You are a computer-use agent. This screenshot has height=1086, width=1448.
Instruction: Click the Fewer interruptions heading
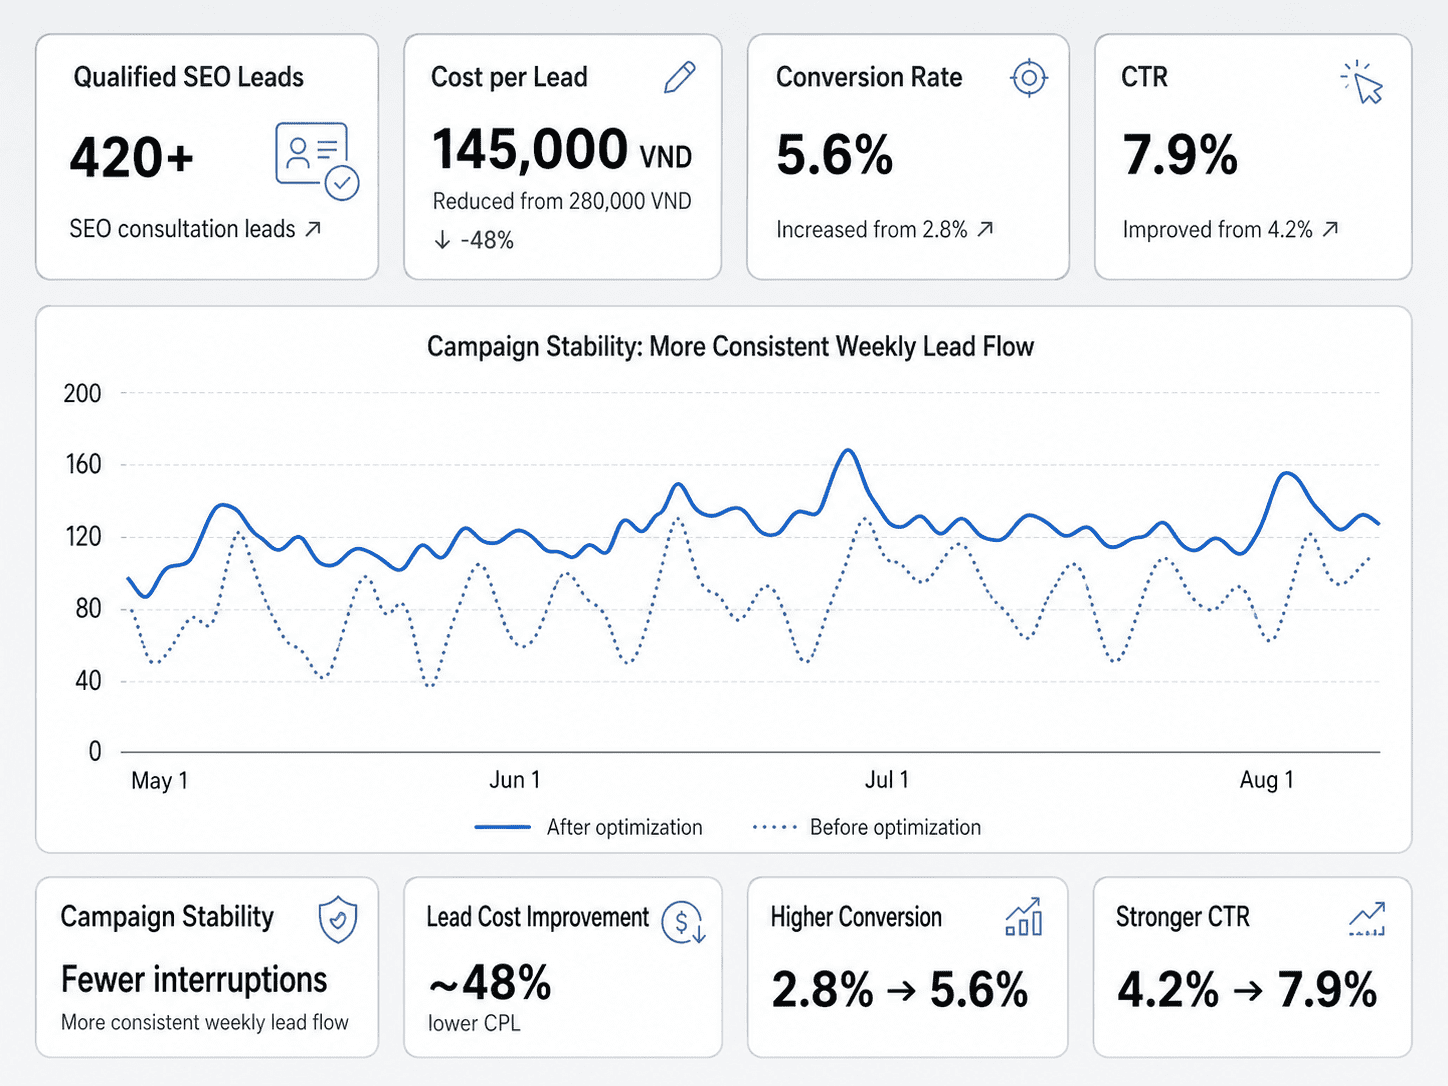click(x=194, y=980)
